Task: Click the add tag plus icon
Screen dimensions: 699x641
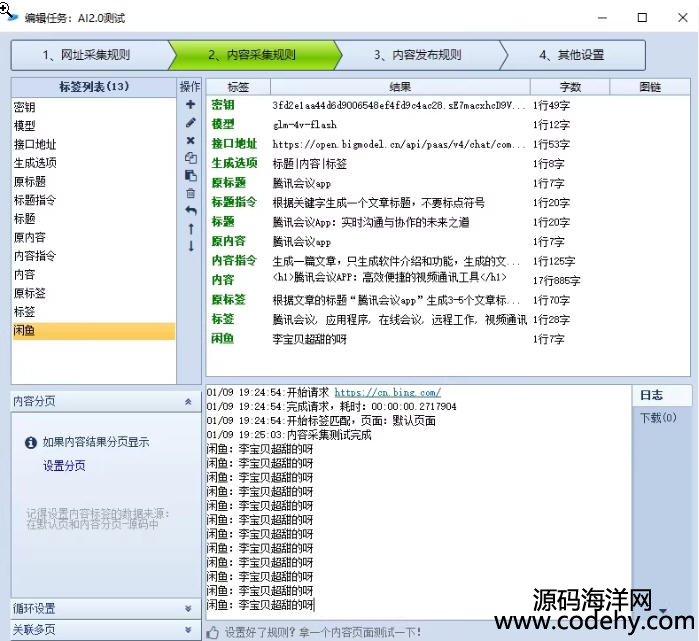Action: (190, 104)
